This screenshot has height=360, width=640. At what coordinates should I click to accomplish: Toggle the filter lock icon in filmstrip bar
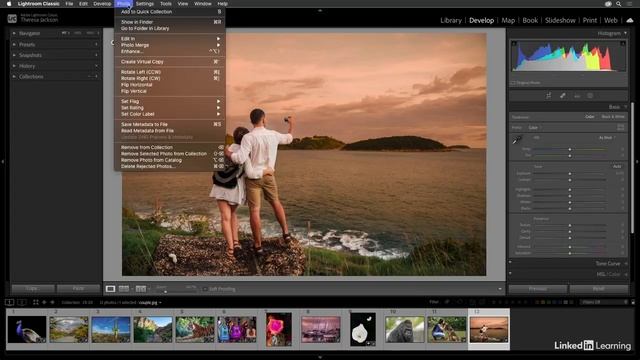633,302
